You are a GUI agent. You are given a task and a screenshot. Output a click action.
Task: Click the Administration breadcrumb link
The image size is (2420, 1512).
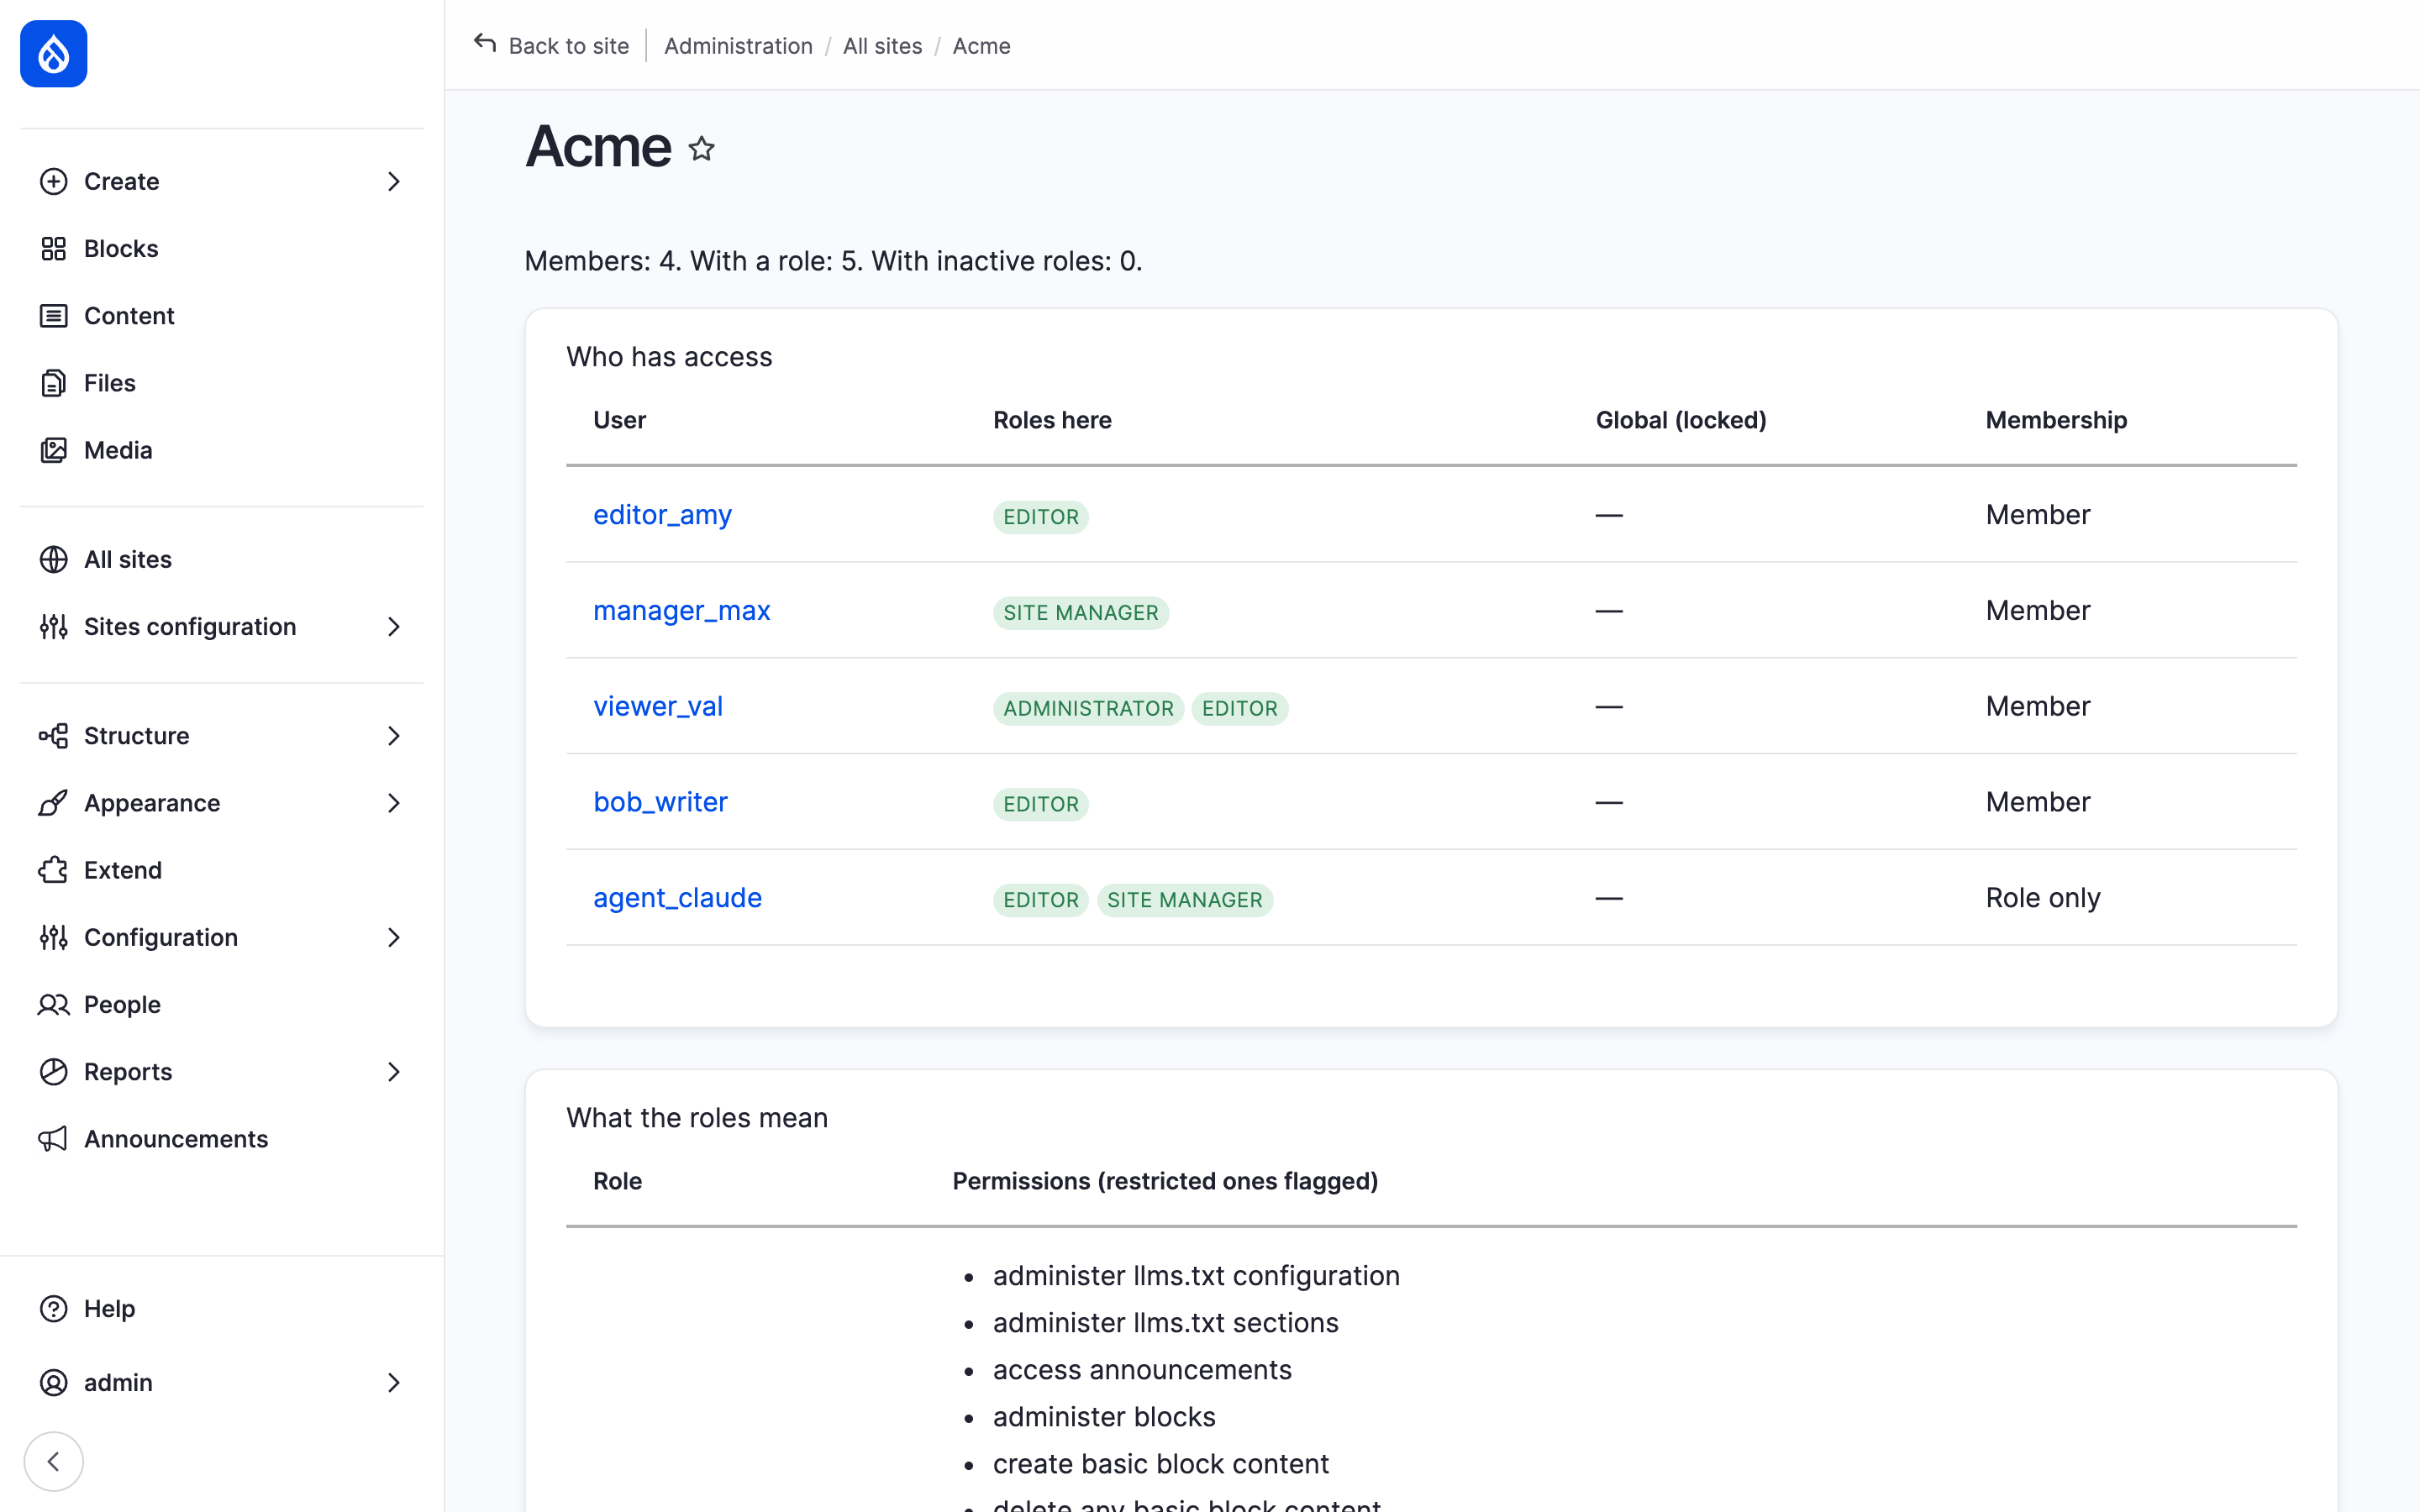(738, 46)
